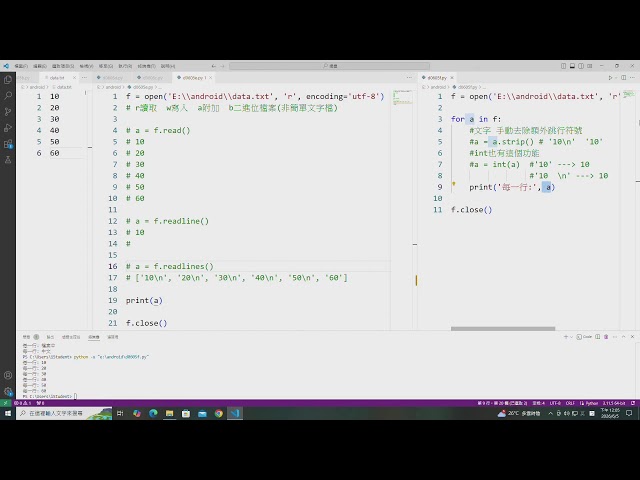Open the Explorer view in activity bar
Image resolution: width=640 pixels, height=480 pixels.
pos(8,80)
